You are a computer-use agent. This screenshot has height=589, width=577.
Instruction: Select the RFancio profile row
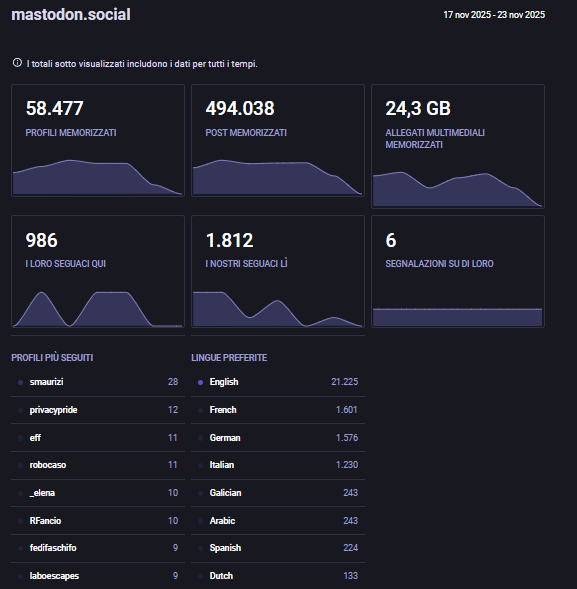point(98,521)
